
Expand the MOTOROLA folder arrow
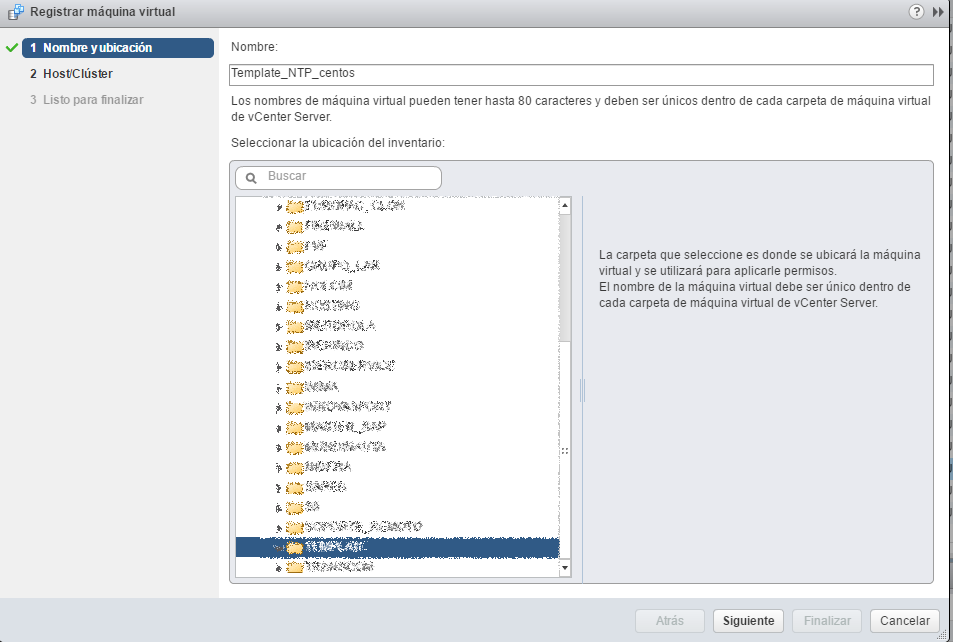(278, 326)
